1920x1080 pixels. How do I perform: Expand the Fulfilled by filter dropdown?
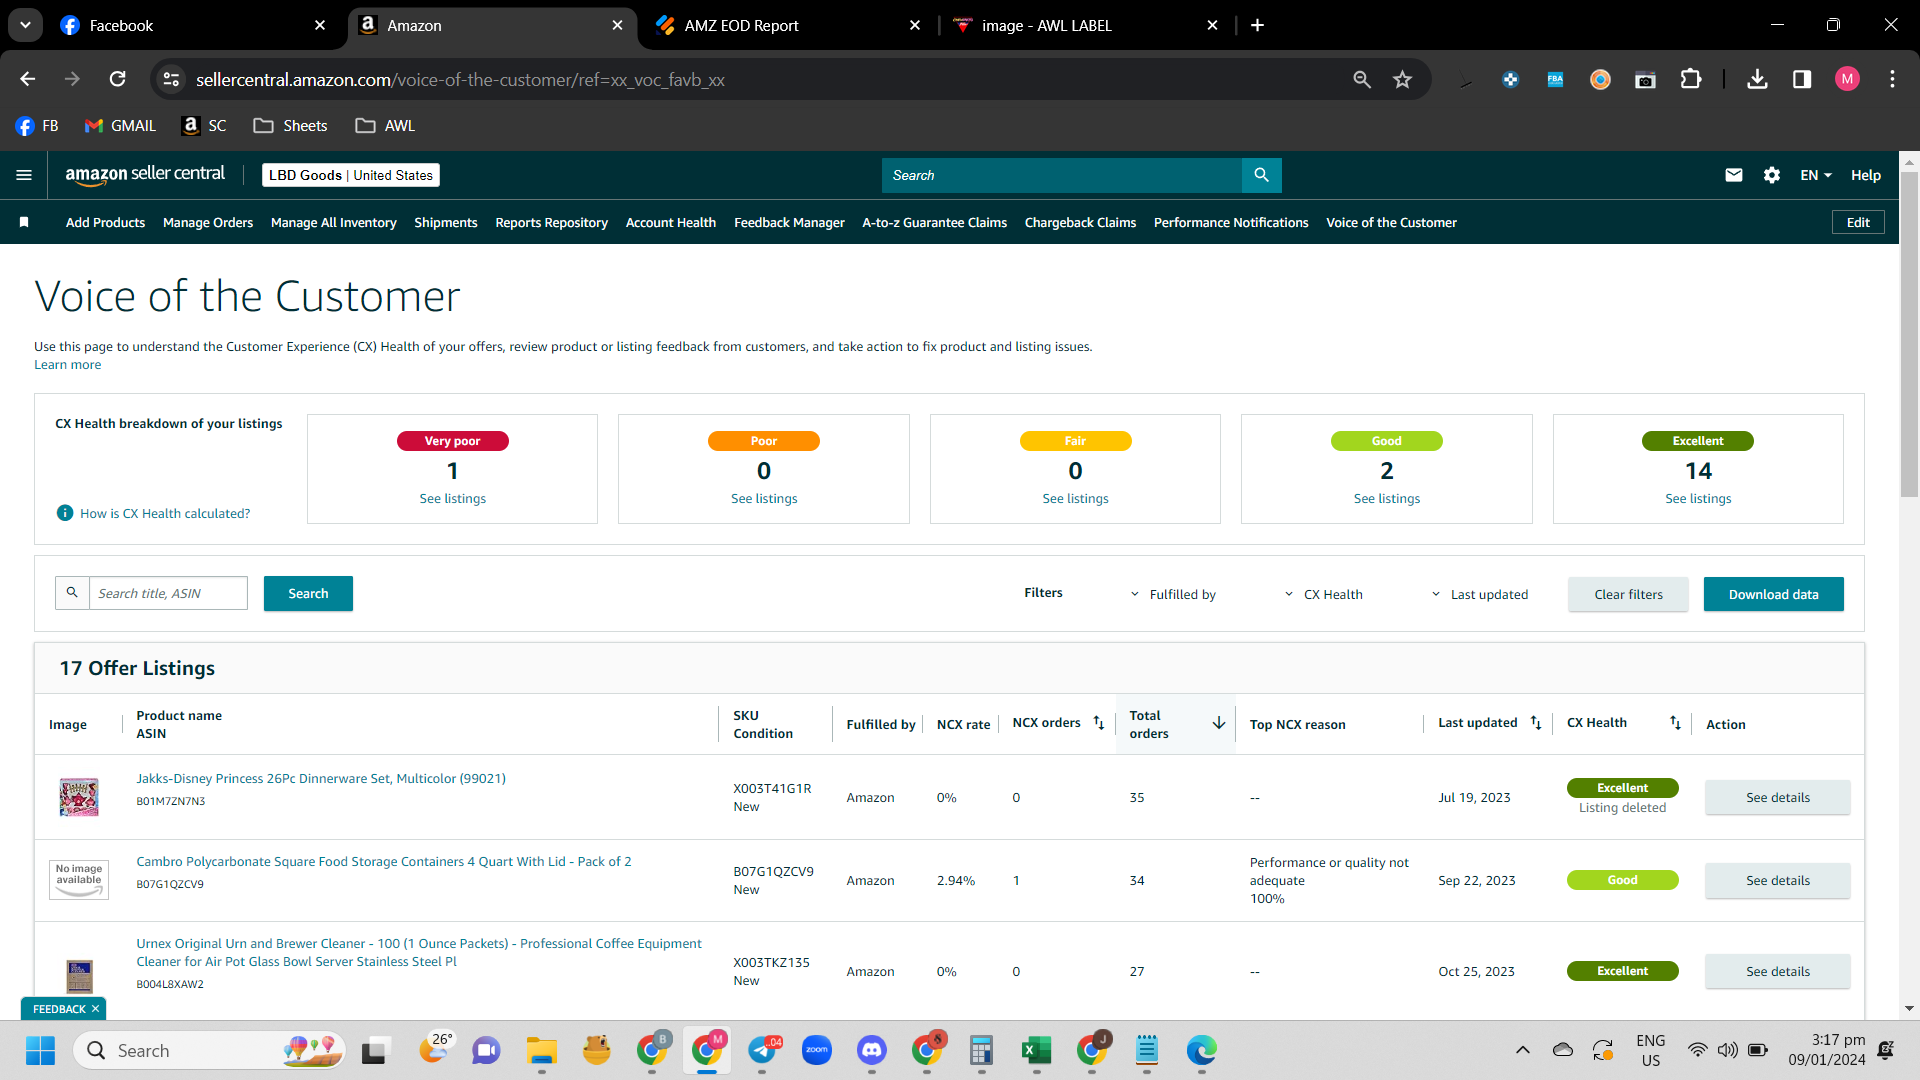(1173, 594)
